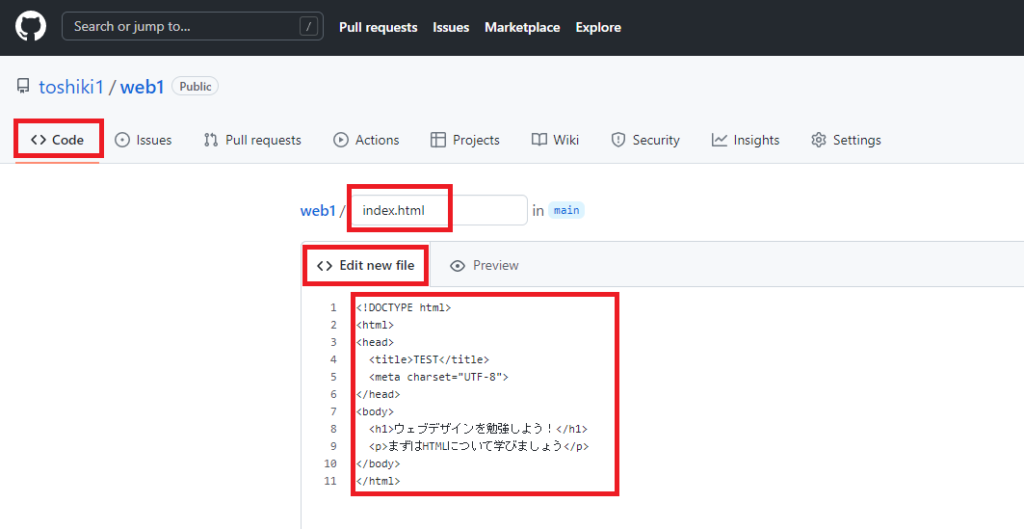Viewport: 1024px width, 529px height.
Task: Click the GitHub Octocat logo
Action: (31, 27)
